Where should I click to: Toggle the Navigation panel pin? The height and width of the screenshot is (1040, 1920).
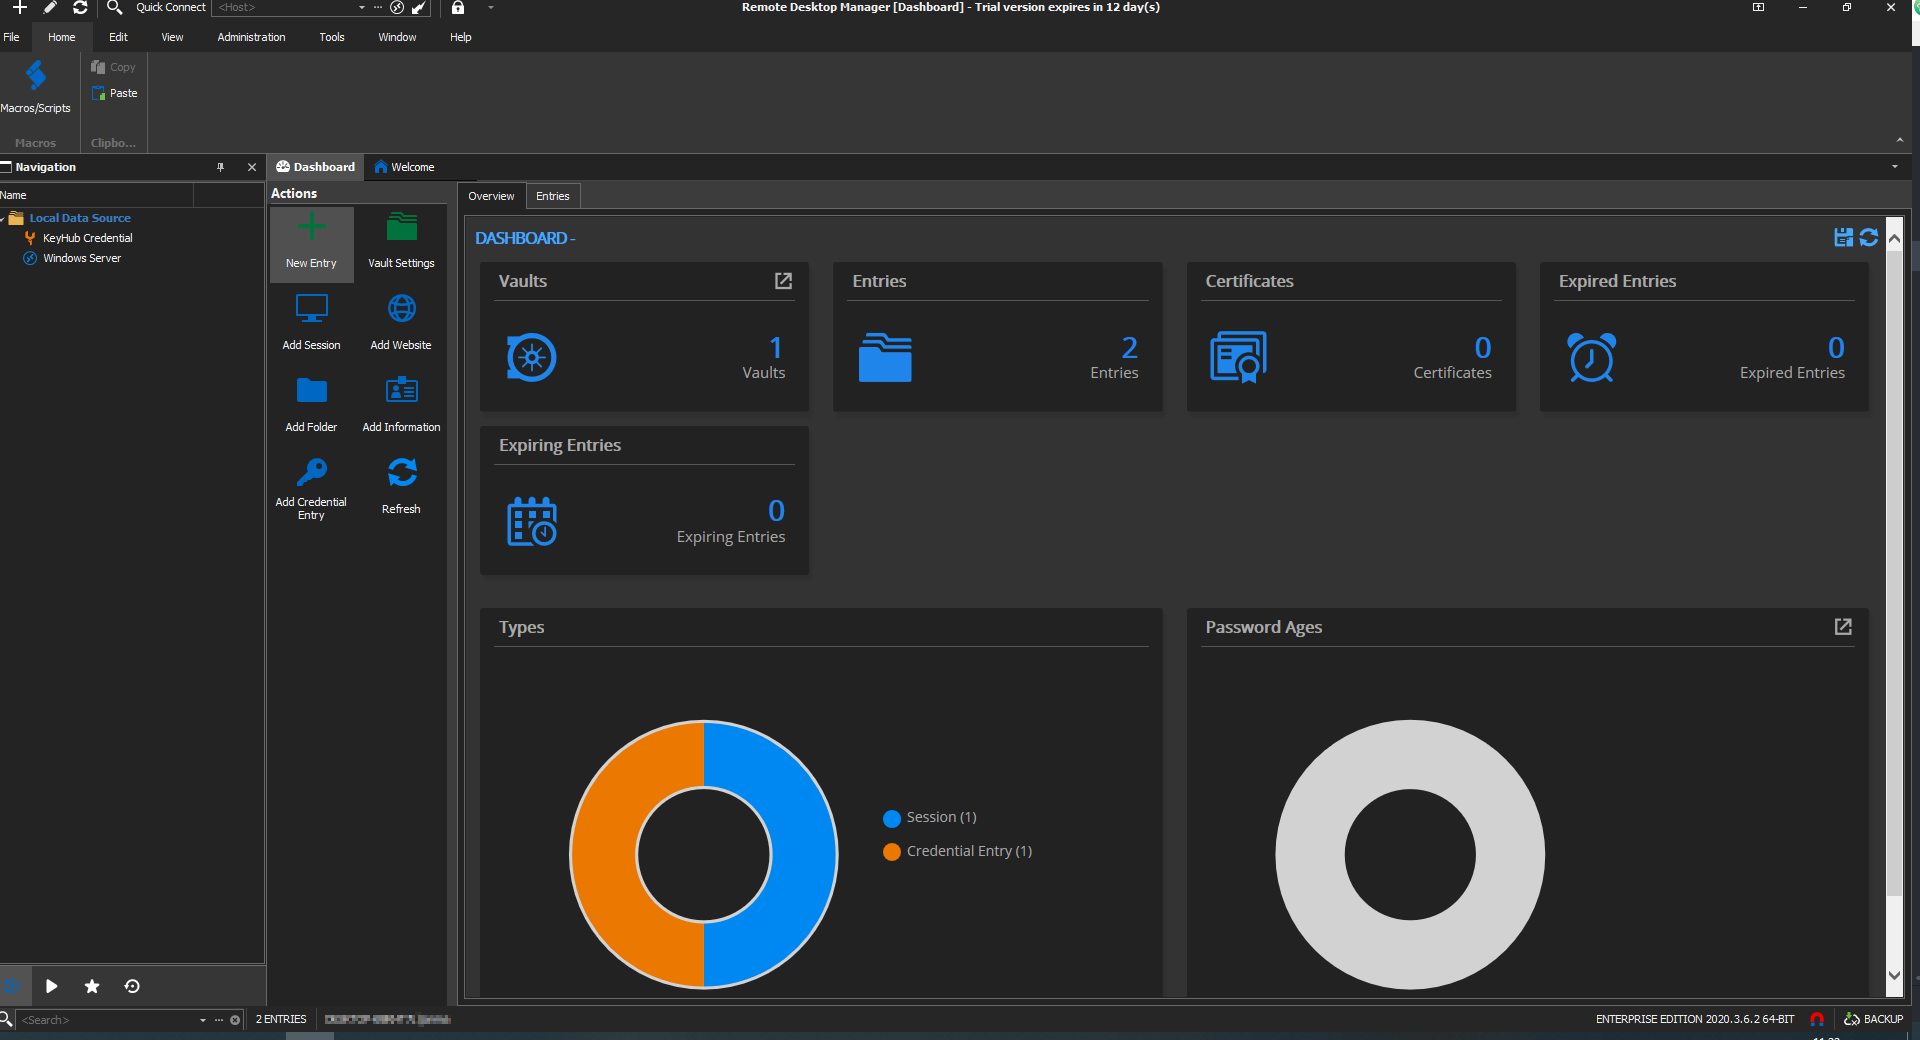point(221,167)
